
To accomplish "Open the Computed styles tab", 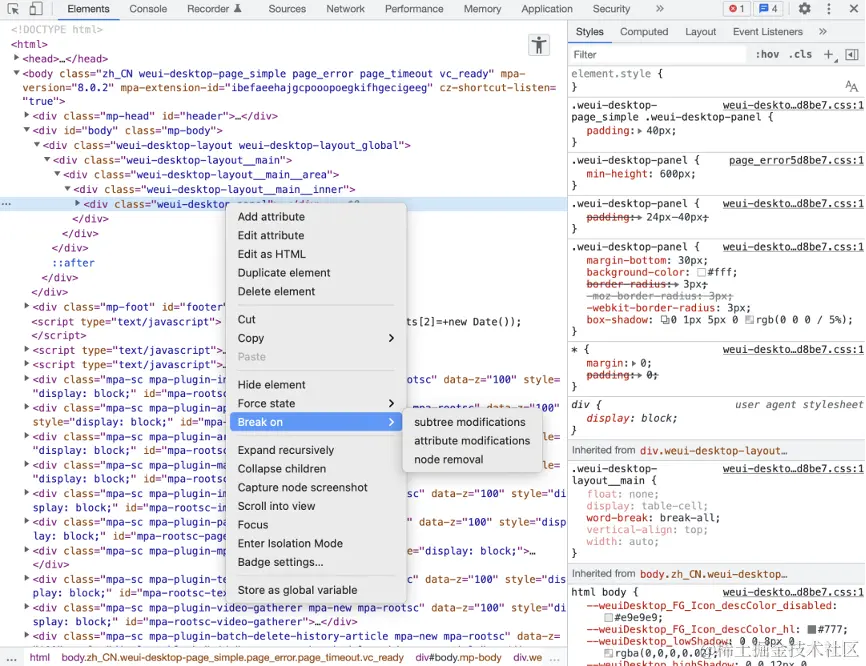I will pos(643,31).
